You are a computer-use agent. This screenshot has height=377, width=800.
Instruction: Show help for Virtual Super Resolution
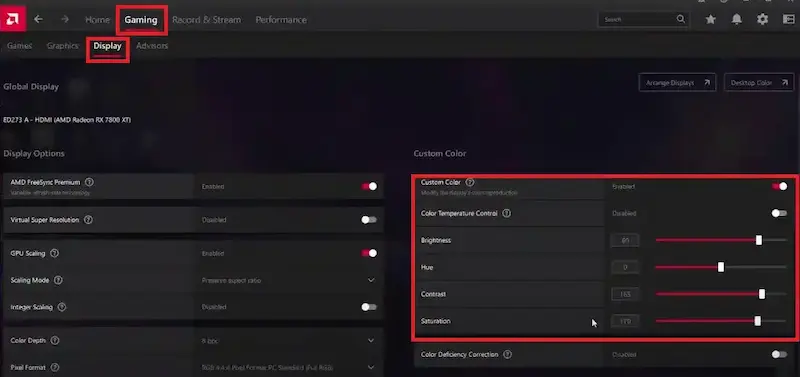(x=88, y=220)
